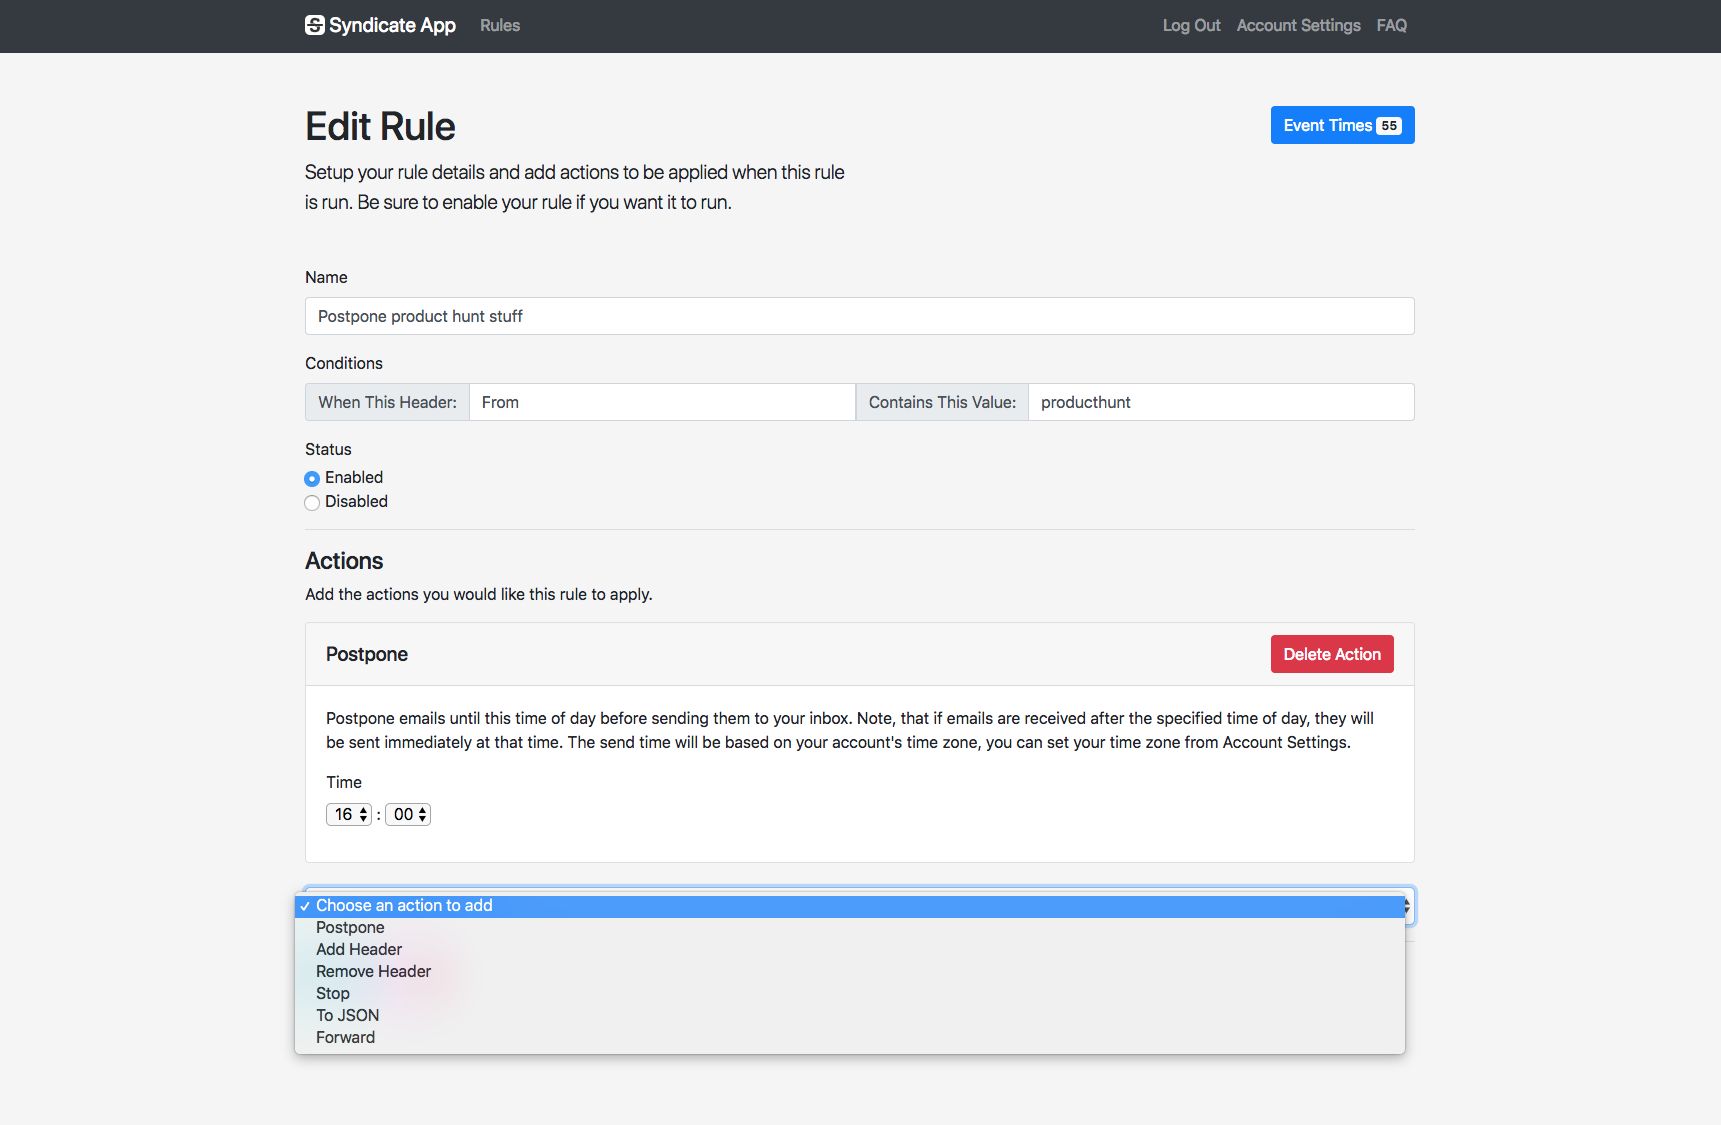Viewport: 1721px width, 1125px height.
Task: Click the Contains This Value field
Action: pos(1220,402)
